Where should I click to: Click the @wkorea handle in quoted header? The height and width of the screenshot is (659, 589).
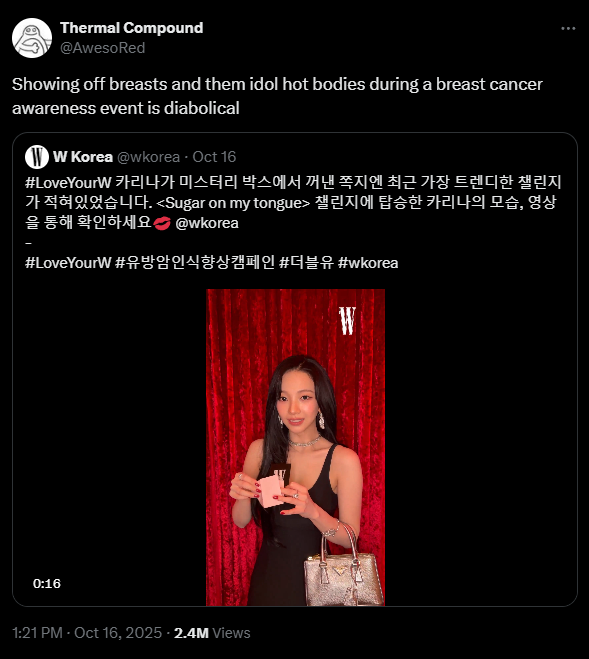pyautogui.click(x=148, y=157)
